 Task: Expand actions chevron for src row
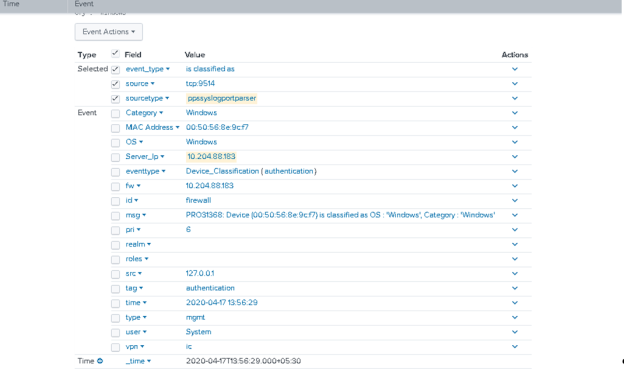pyautogui.click(x=515, y=273)
